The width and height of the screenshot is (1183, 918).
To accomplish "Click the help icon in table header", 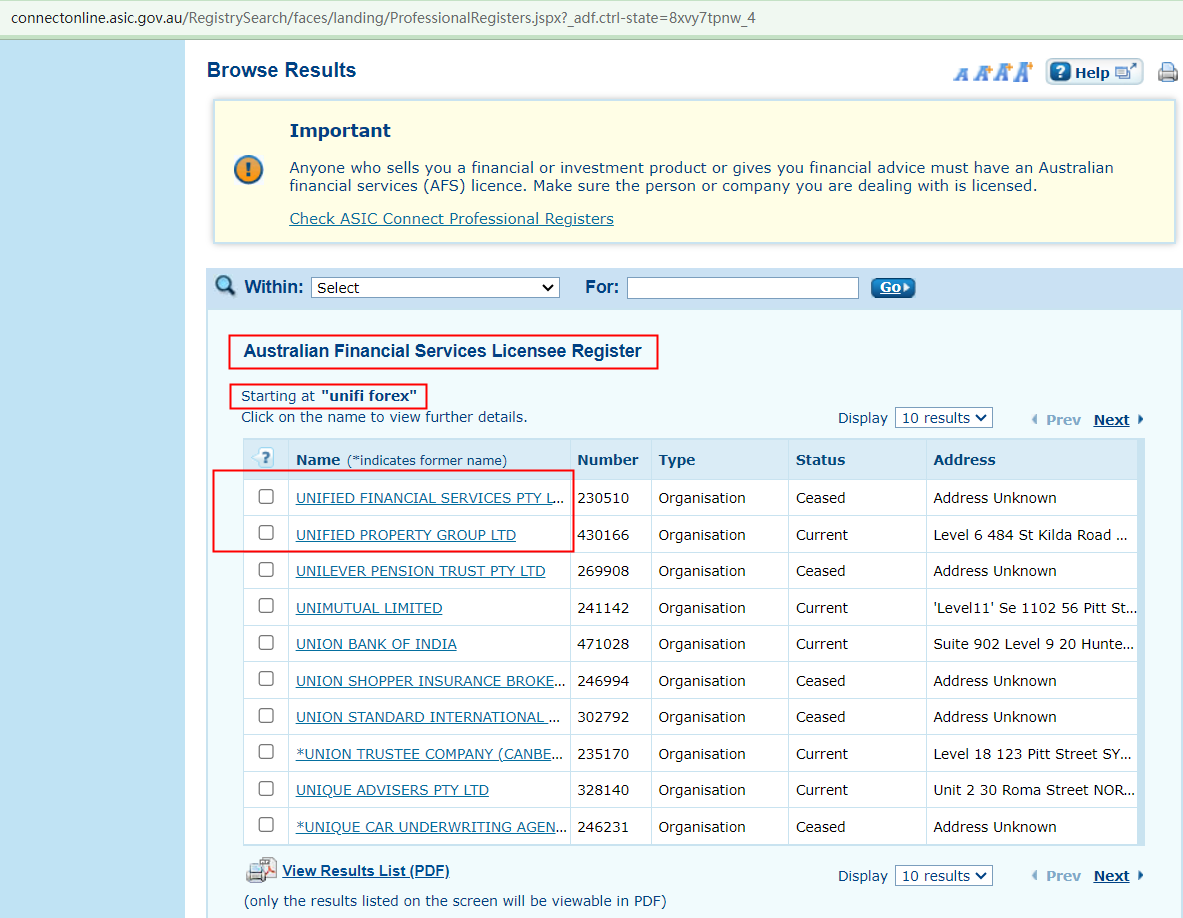I will coord(265,459).
